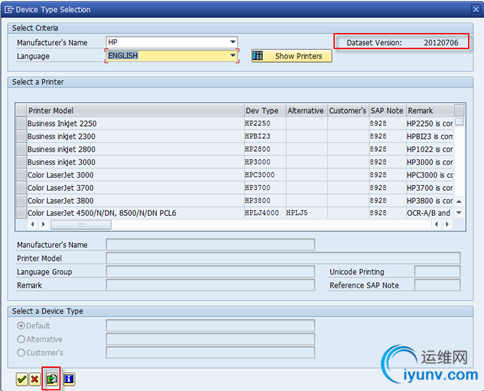
Task: Close the Device Type Selection dialog
Action: click(x=476, y=9)
